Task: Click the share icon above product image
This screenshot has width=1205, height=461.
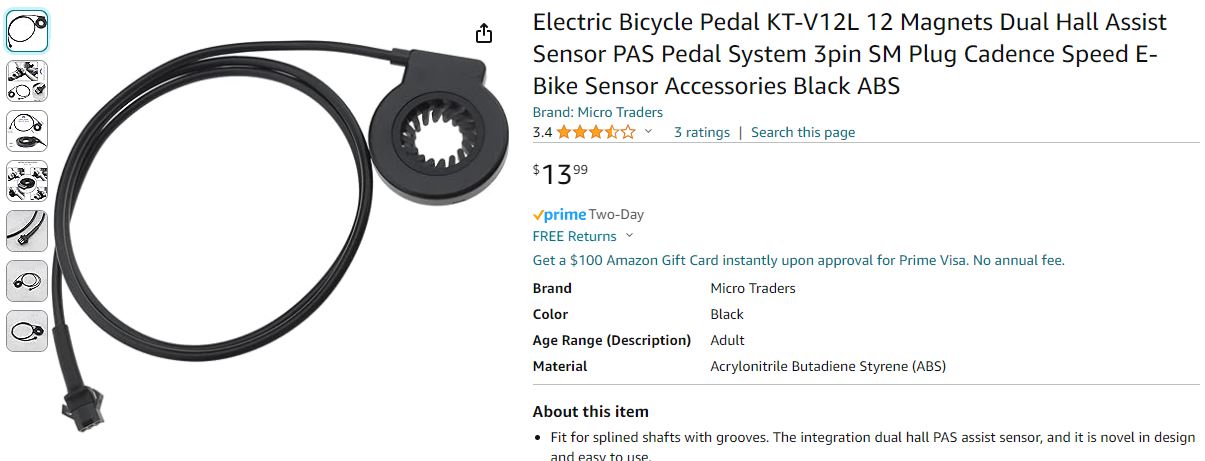Action: pyautogui.click(x=484, y=33)
